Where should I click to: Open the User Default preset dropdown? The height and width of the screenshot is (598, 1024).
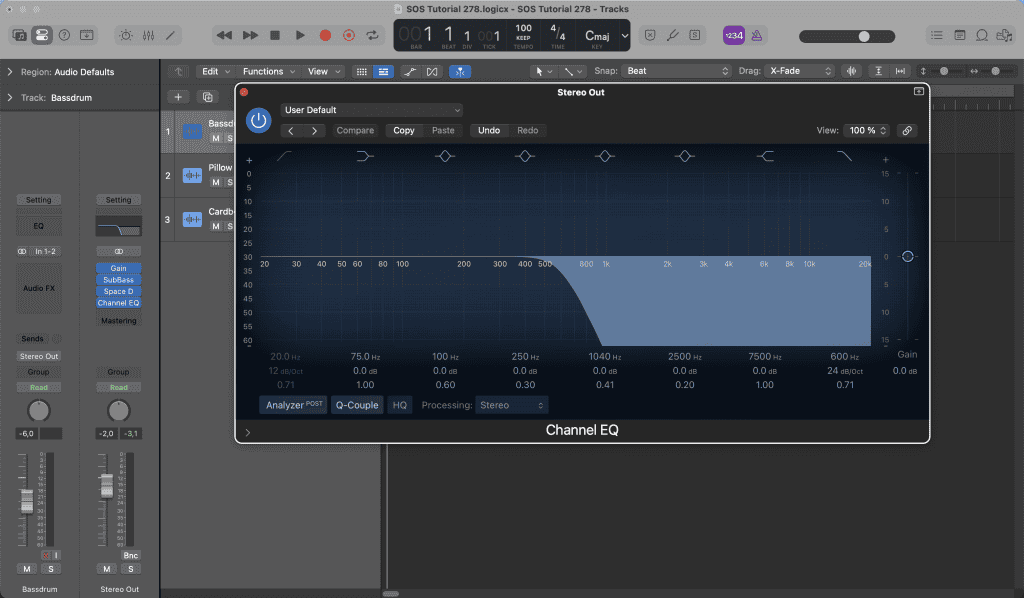372,110
